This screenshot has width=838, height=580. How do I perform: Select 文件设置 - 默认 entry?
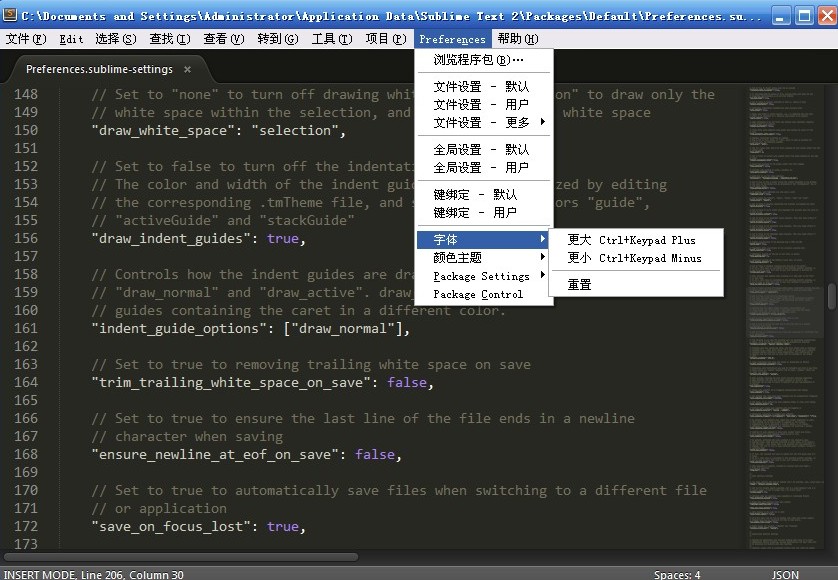pos(484,87)
